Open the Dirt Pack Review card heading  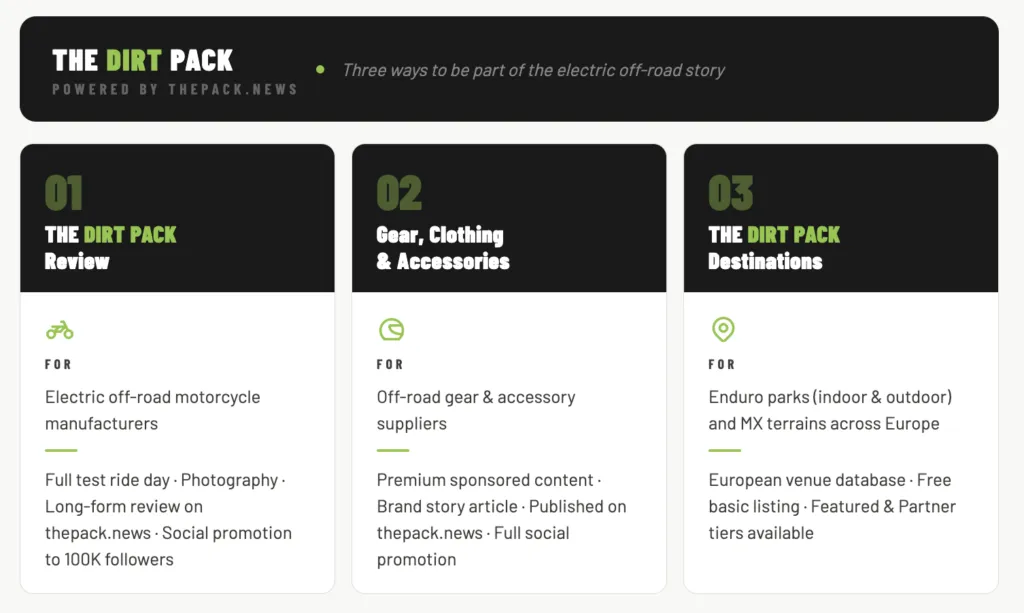point(110,248)
